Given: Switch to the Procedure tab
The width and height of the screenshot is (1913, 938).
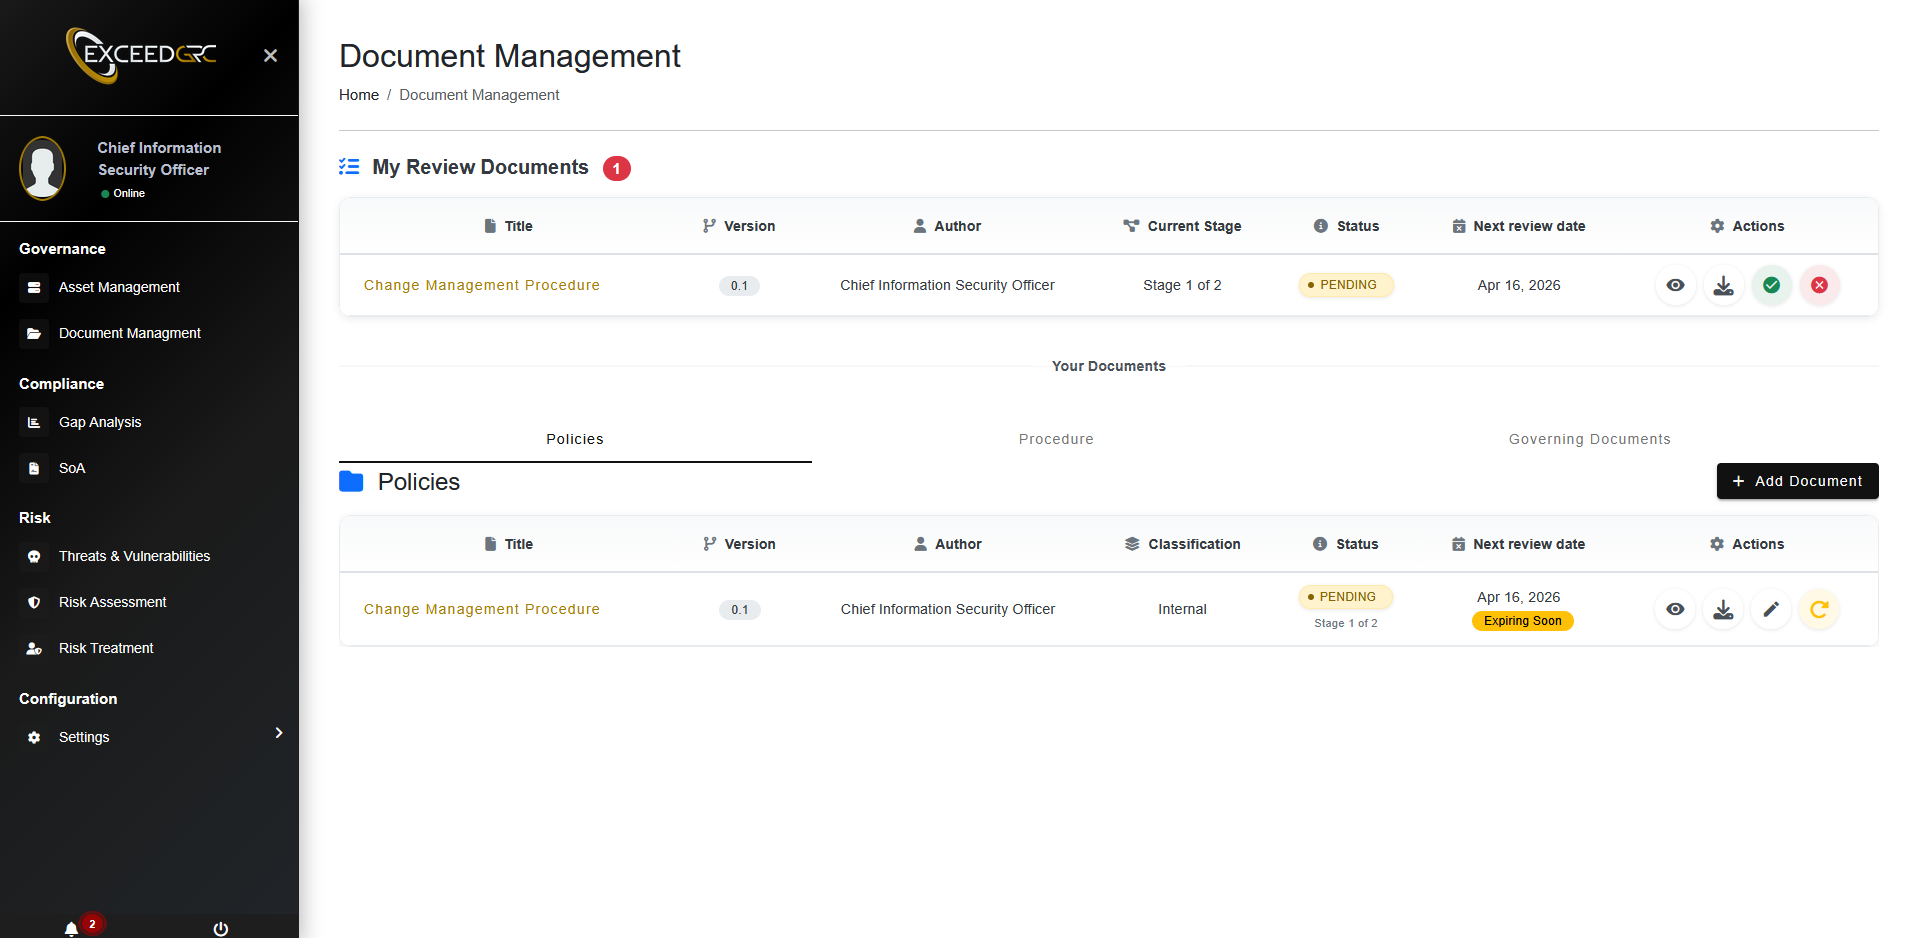Looking at the screenshot, I should 1056,439.
